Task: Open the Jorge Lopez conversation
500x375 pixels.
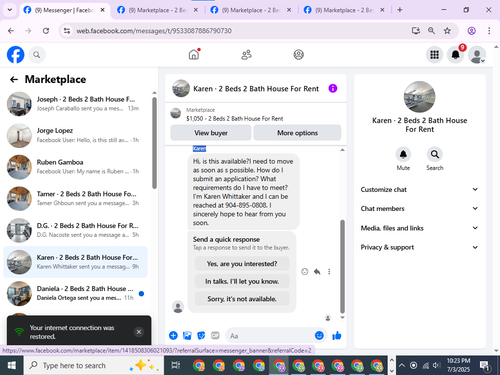Action: click(75, 135)
